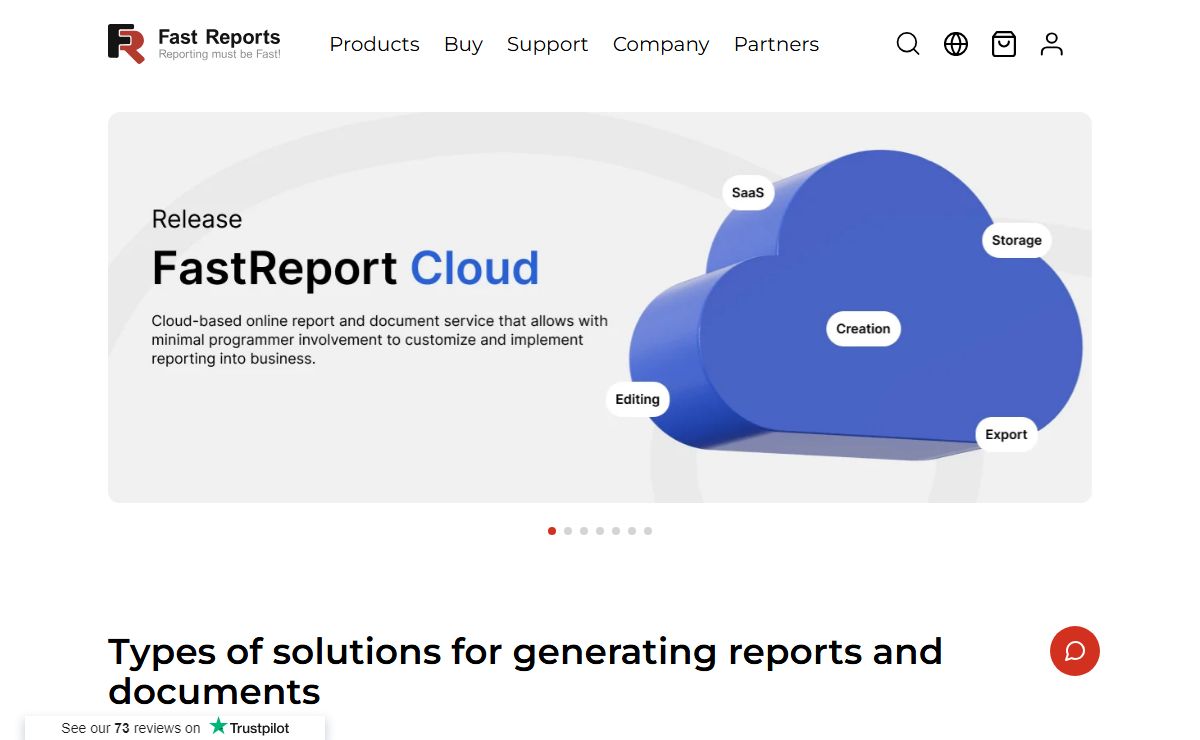The width and height of the screenshot is (1200, 740).
Task: Click the Trustpilot star logo
Action: 218,727
